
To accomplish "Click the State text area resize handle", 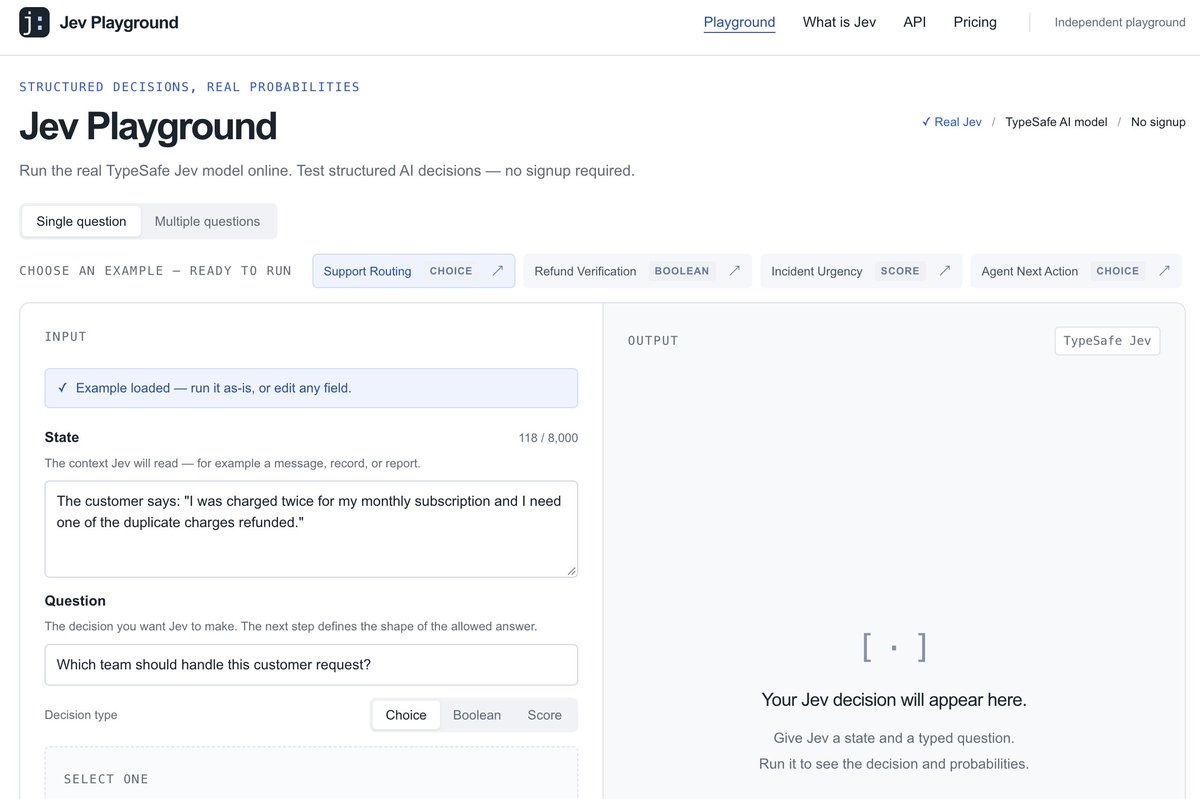I will (x=571, y=570).
